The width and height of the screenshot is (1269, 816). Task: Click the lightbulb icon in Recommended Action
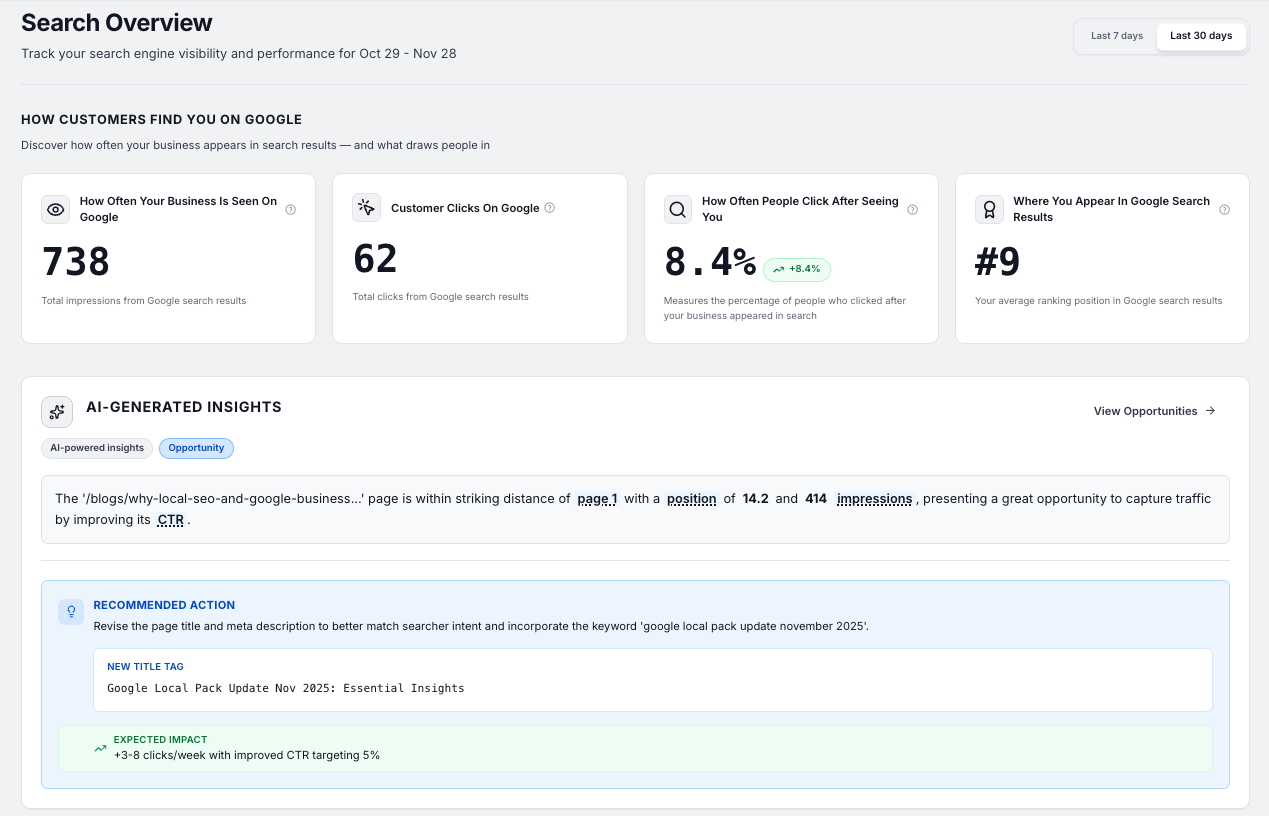70,611
